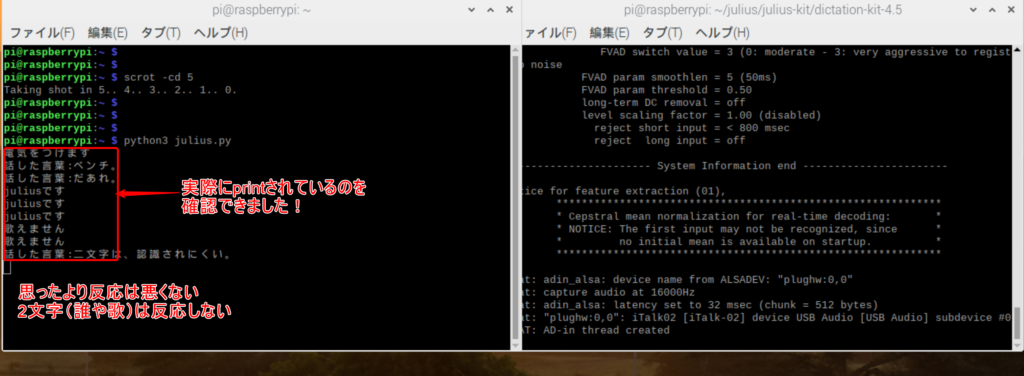Click 'long-term DC removal = off' line
Screen dimensions: 1024x376
(663, 102)
